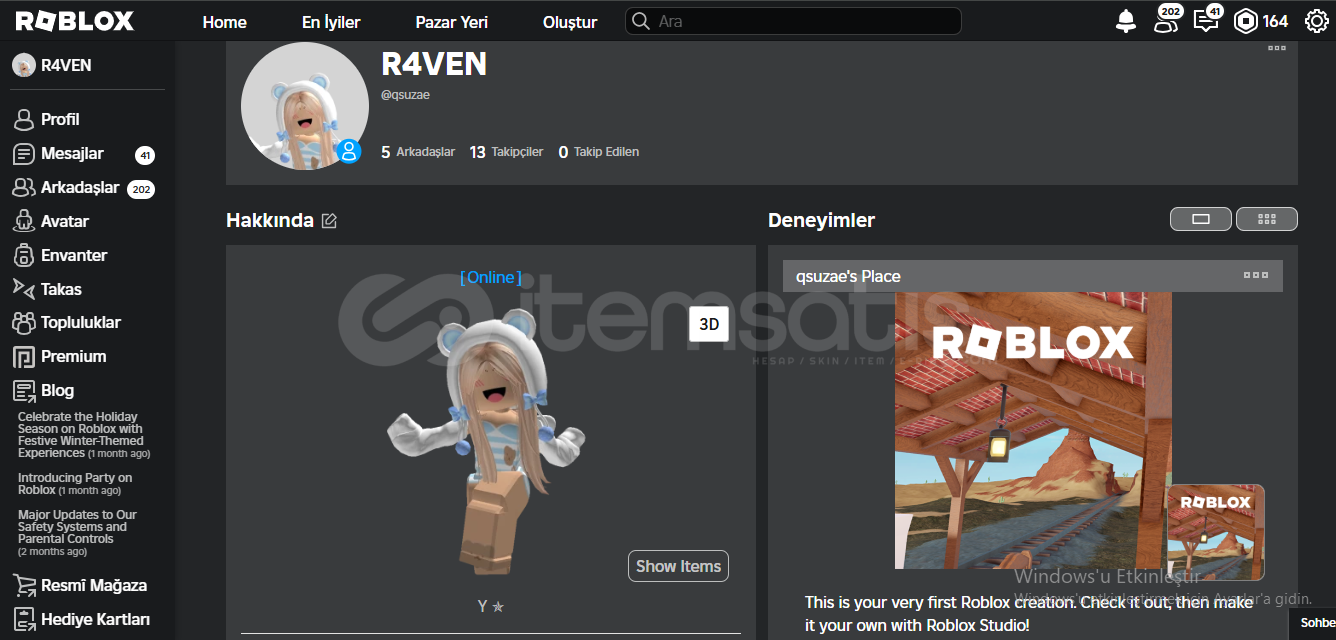The height and width of the screenshot is (640, 1336).
Task: Click the pencil edit icon next to Hakkında
Action: (x=329, y=221)
